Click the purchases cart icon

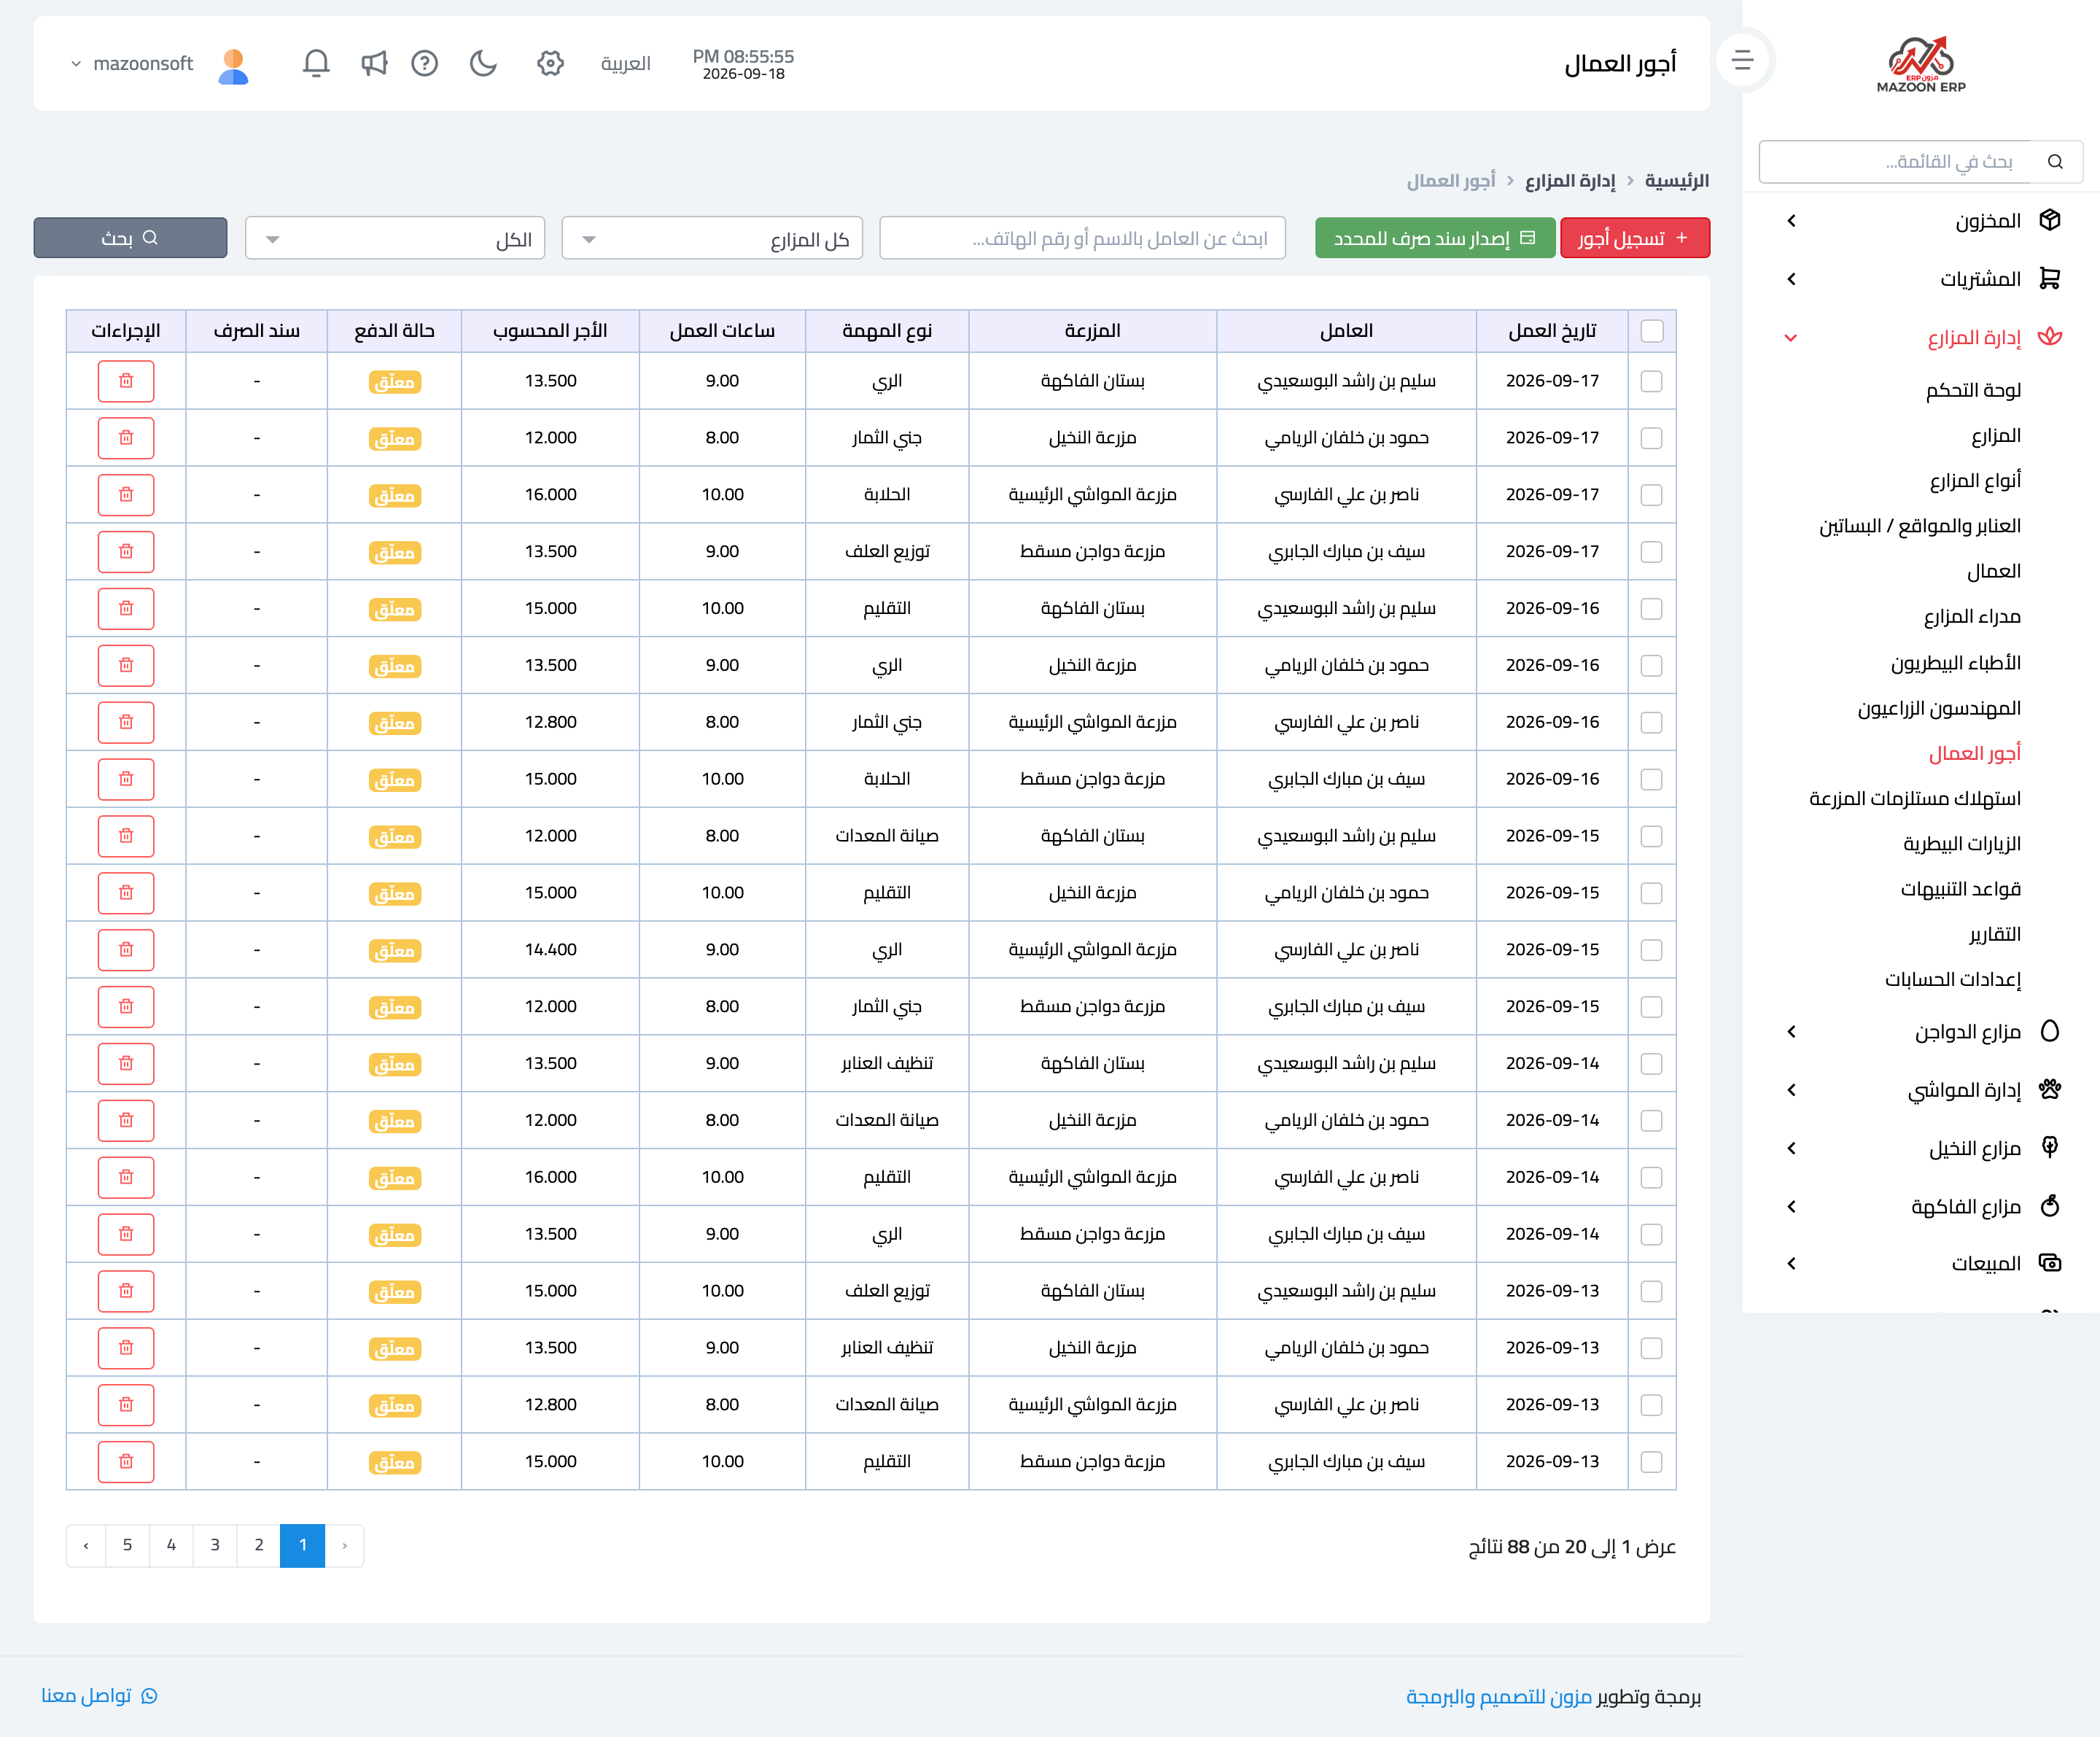pos(2050,278)
